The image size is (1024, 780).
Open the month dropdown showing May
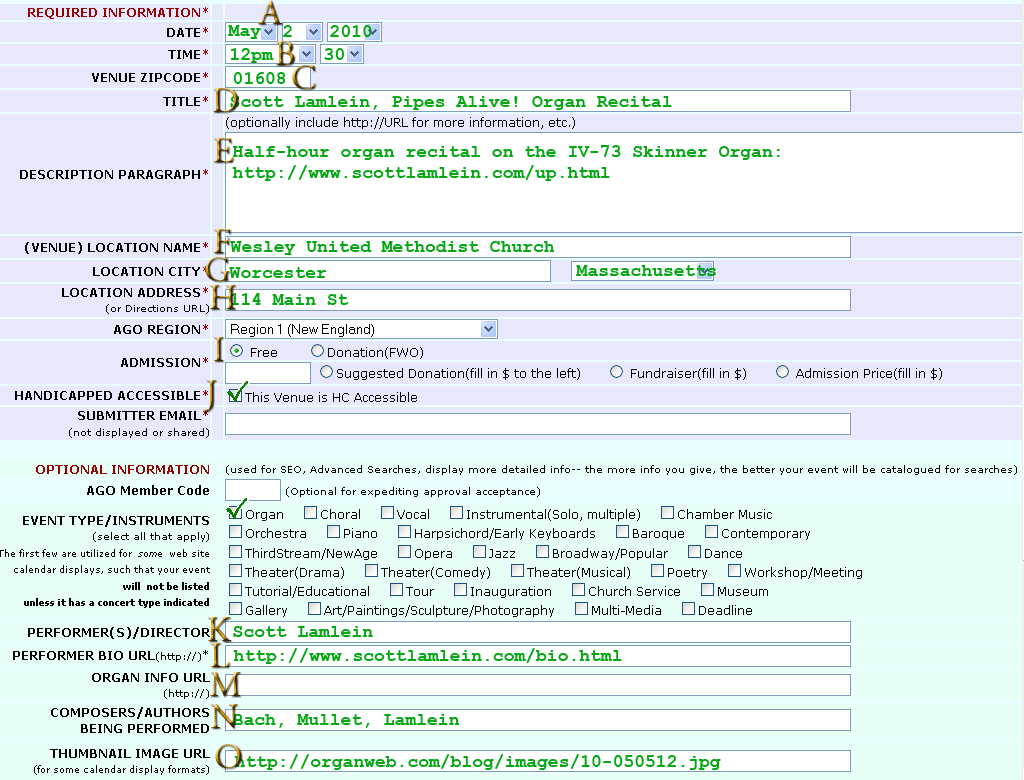251,31
